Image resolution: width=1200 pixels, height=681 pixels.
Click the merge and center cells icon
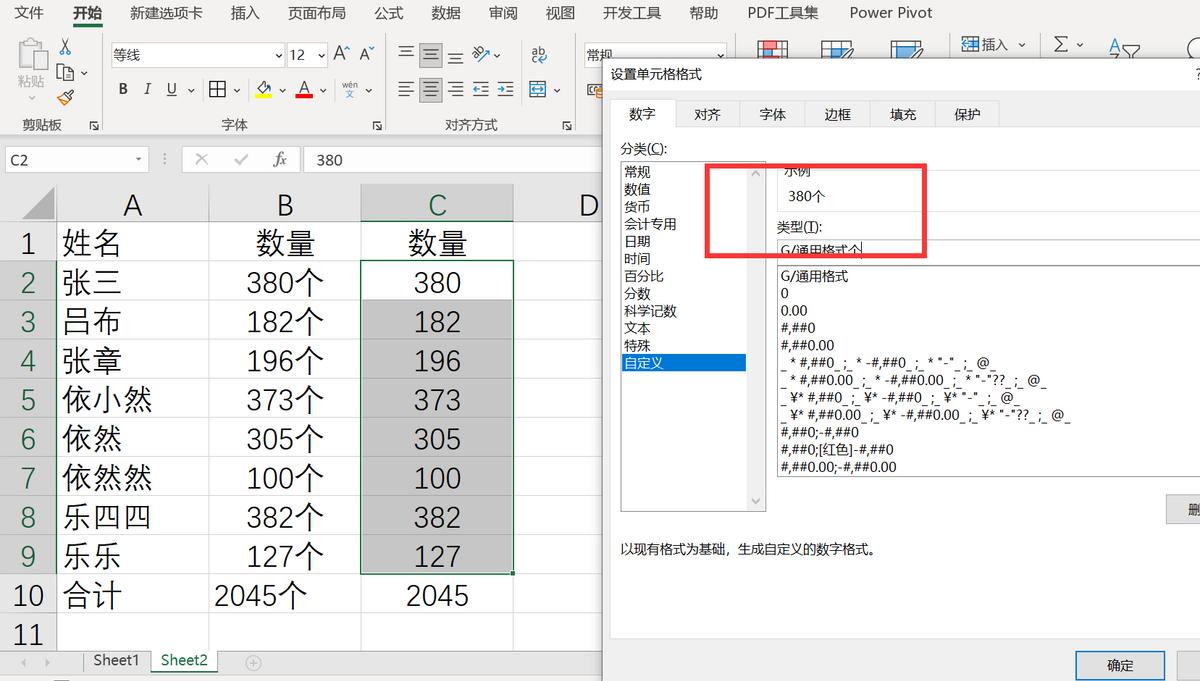[537, 90]
